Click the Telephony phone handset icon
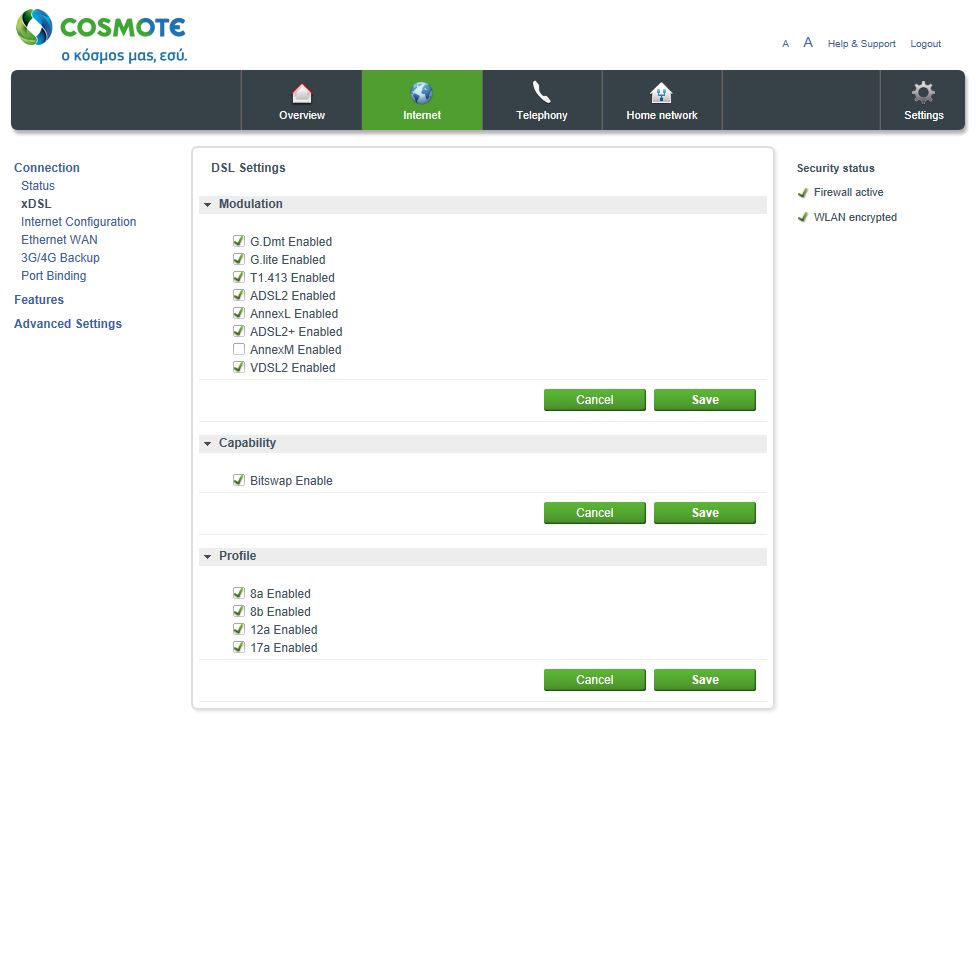Screen dimensions: 979x968 click(x=541, y=92)
